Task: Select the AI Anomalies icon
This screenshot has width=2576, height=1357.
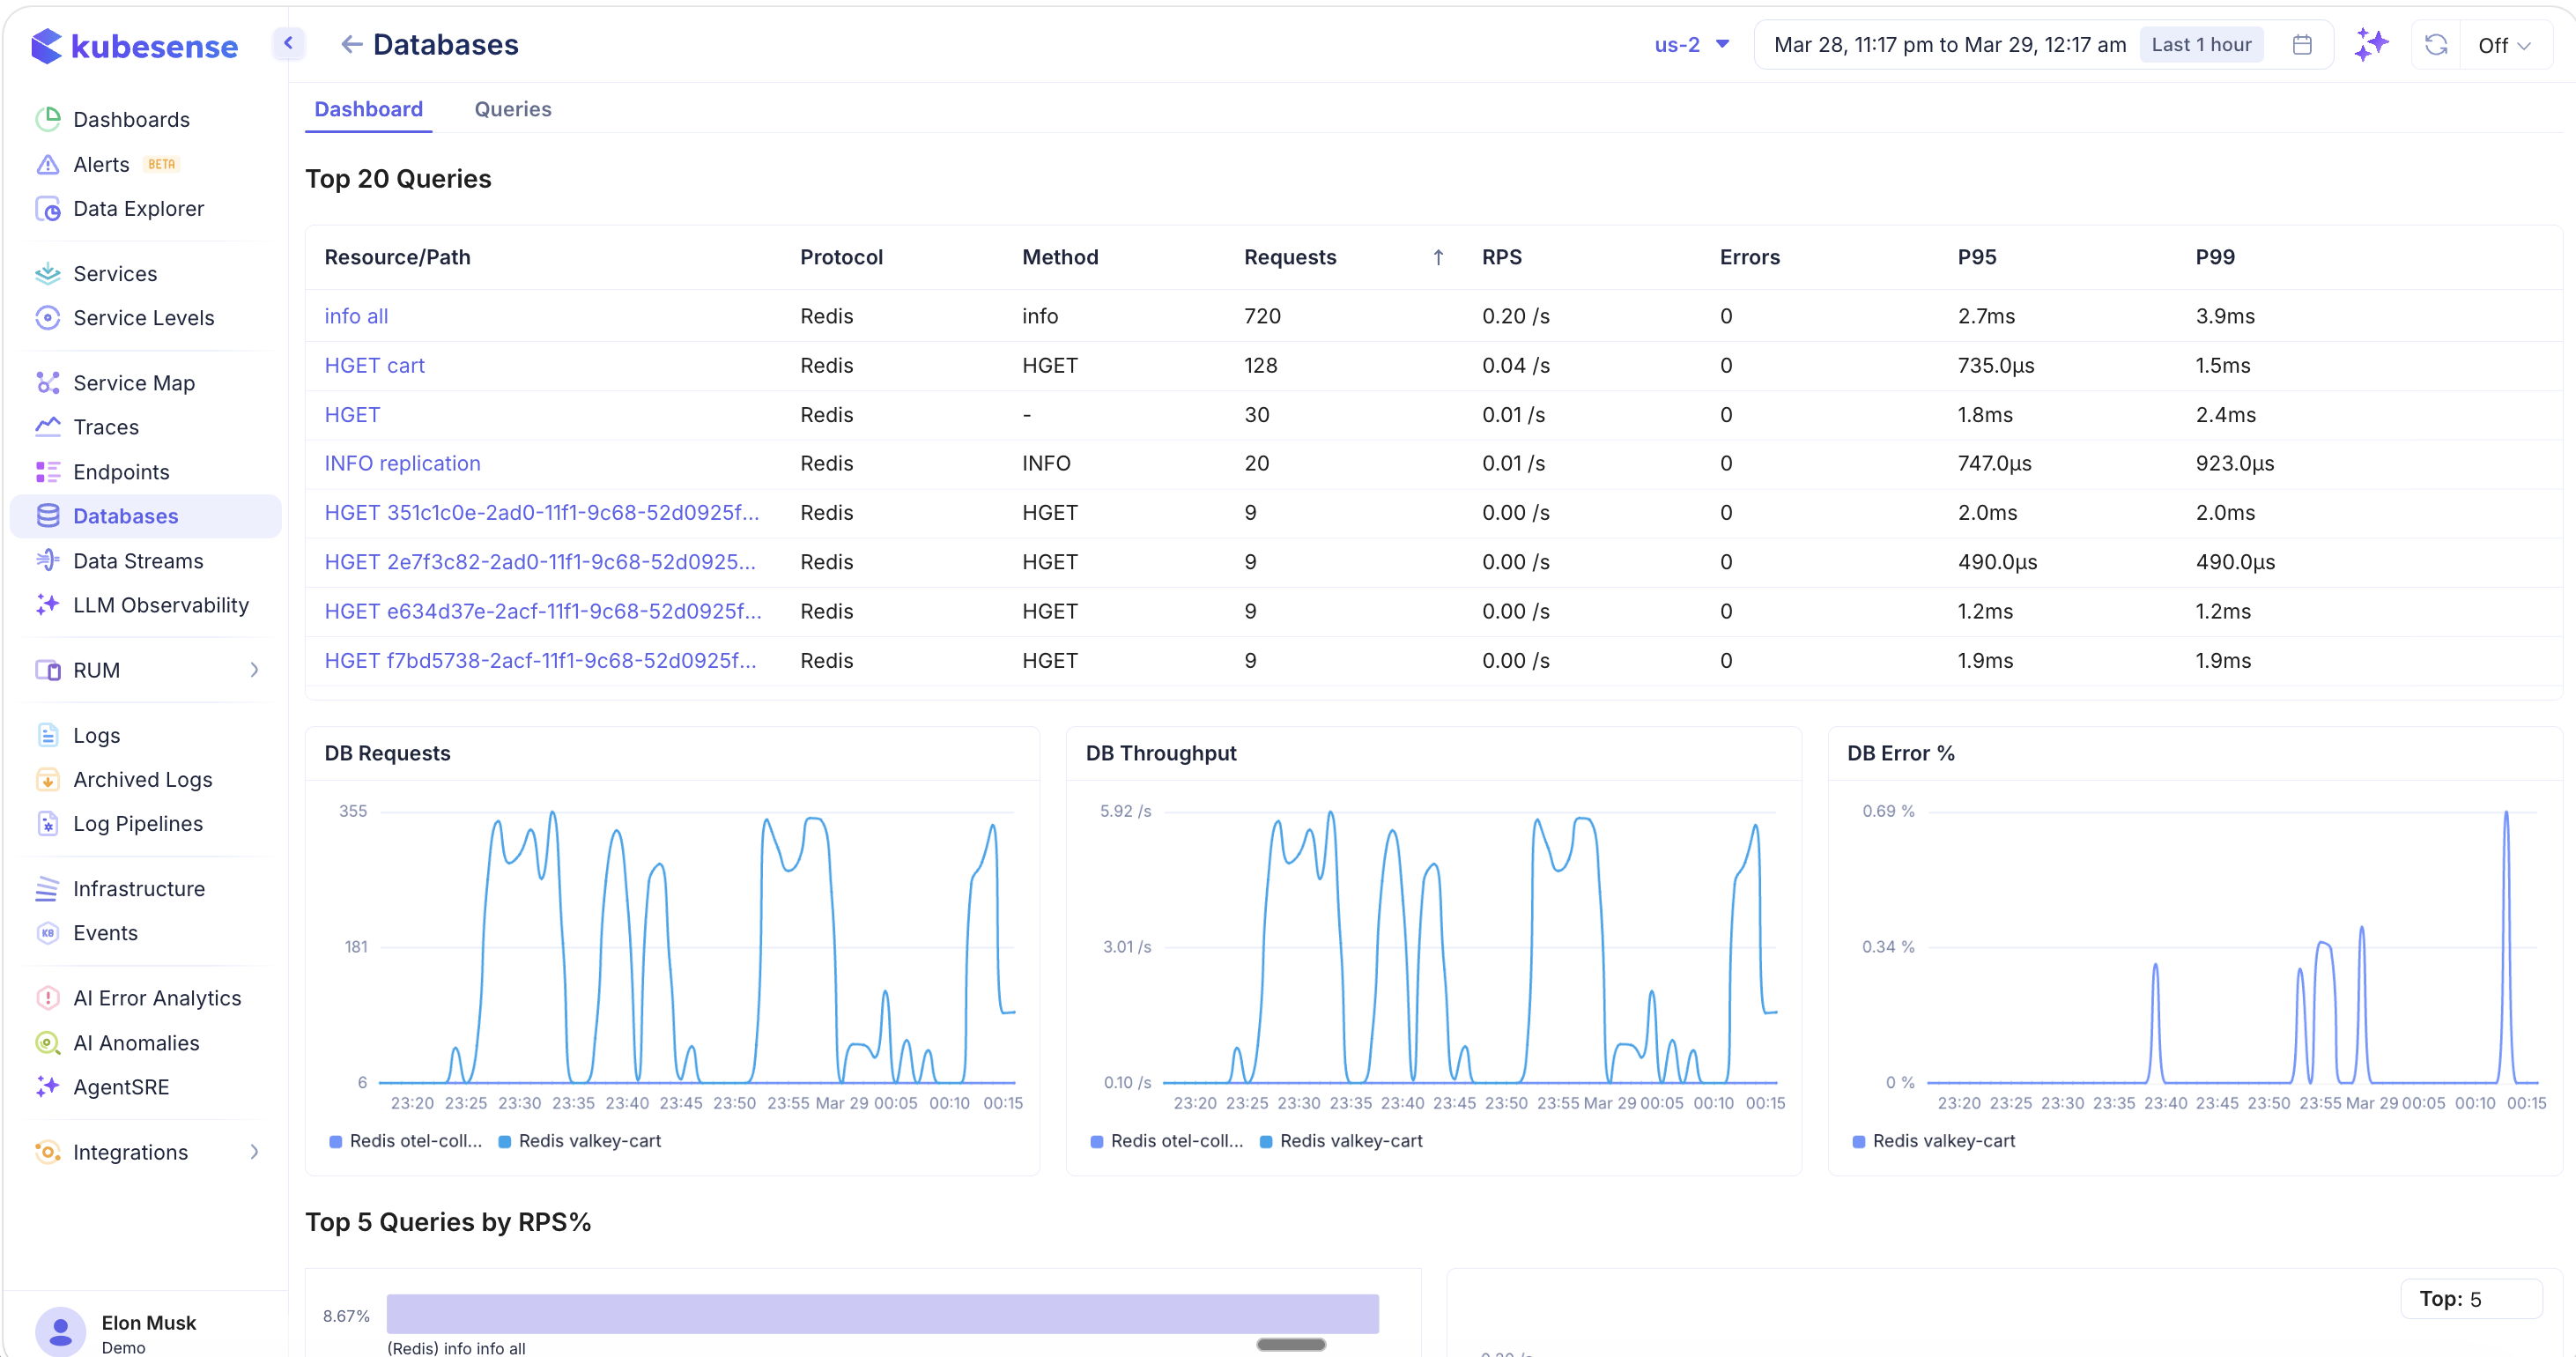Action: [48, 1043]
